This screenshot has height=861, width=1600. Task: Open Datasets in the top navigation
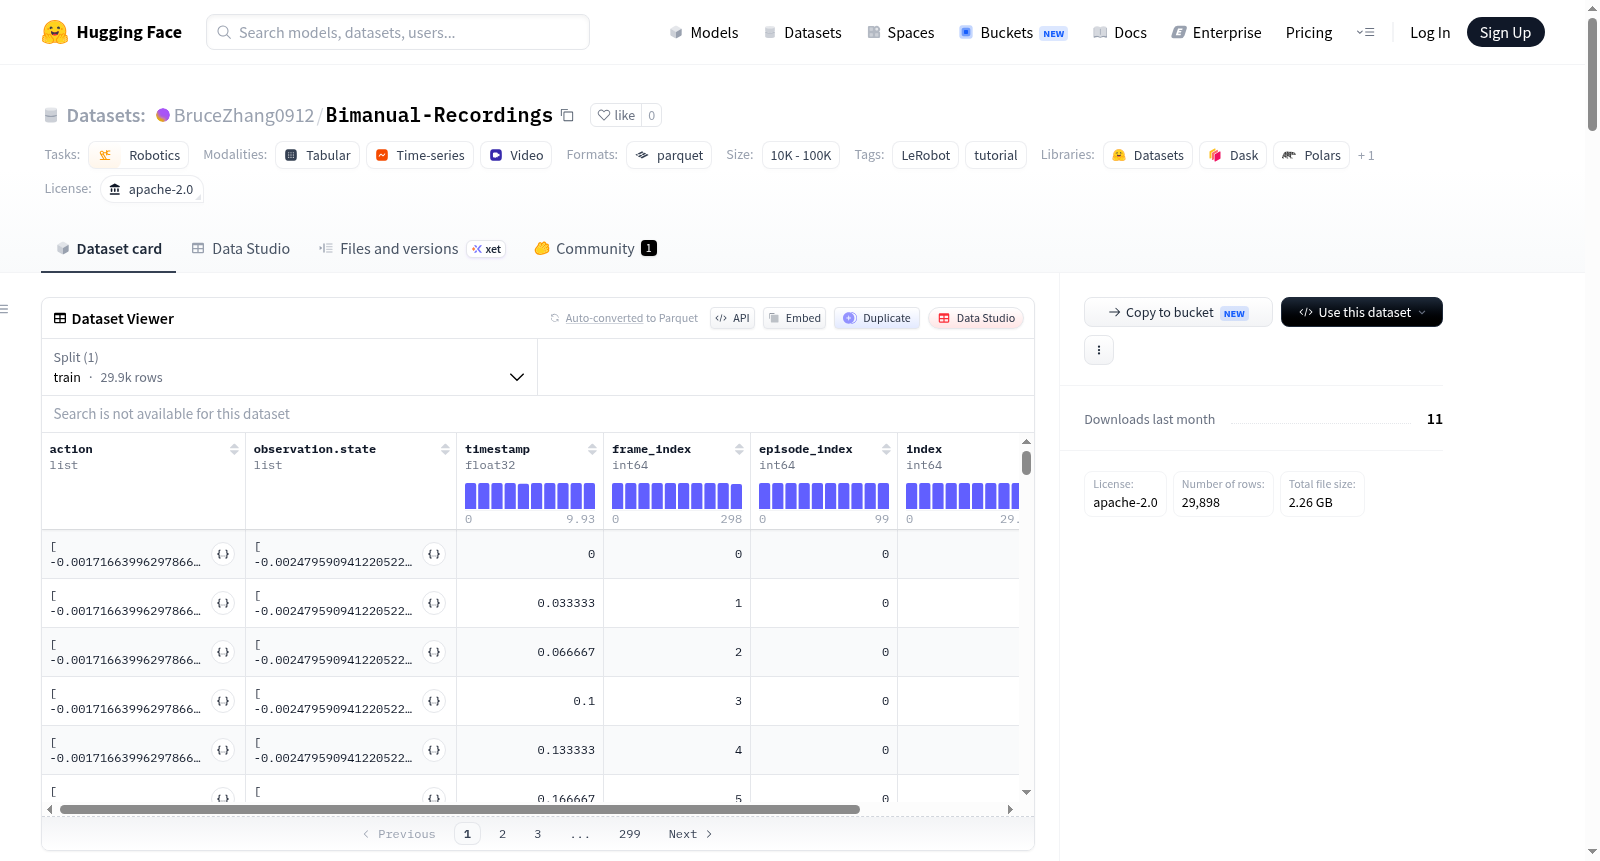802,33
